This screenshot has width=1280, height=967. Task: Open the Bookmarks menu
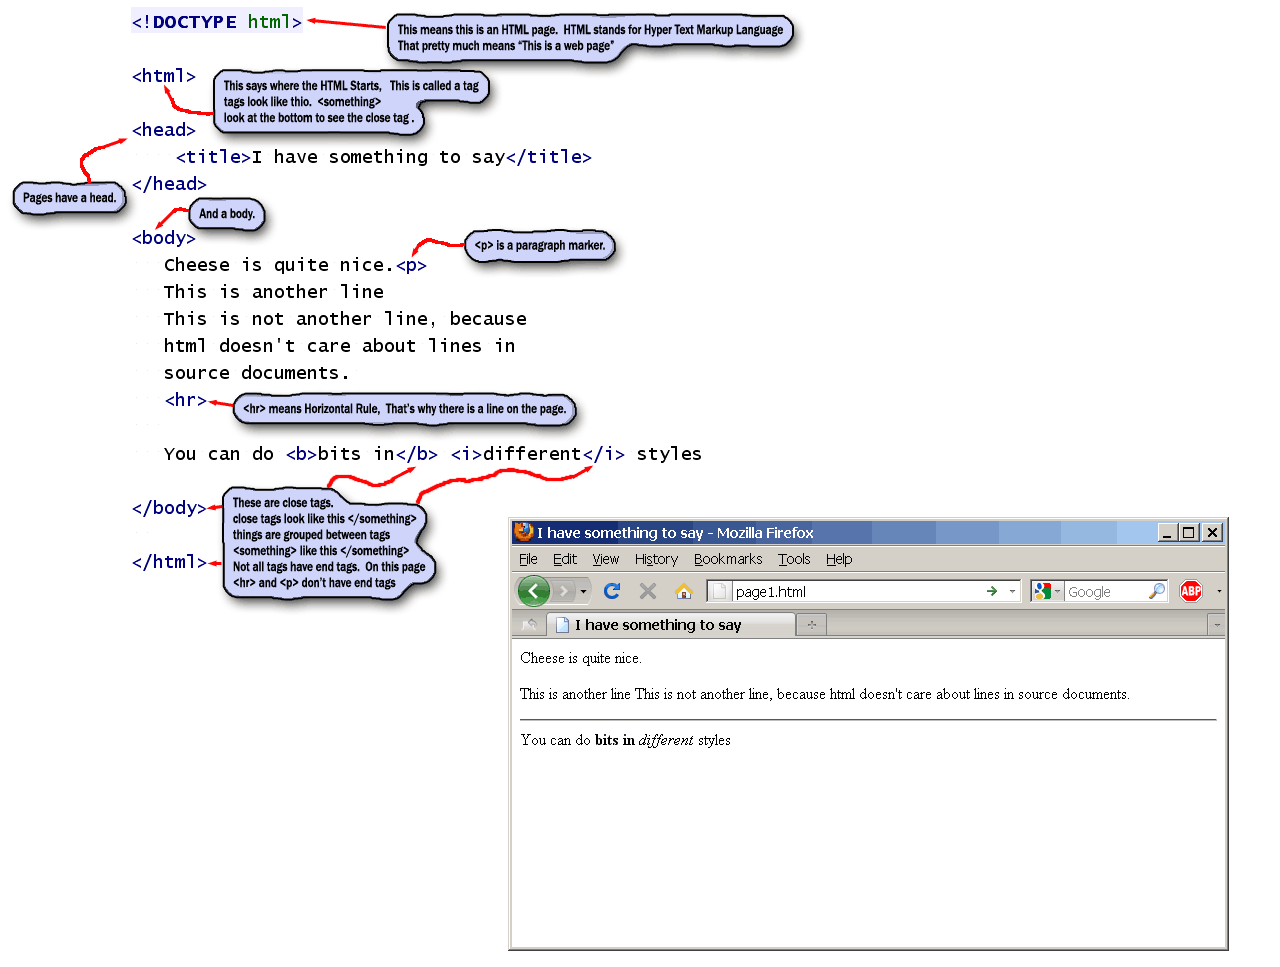coord(727,559)
